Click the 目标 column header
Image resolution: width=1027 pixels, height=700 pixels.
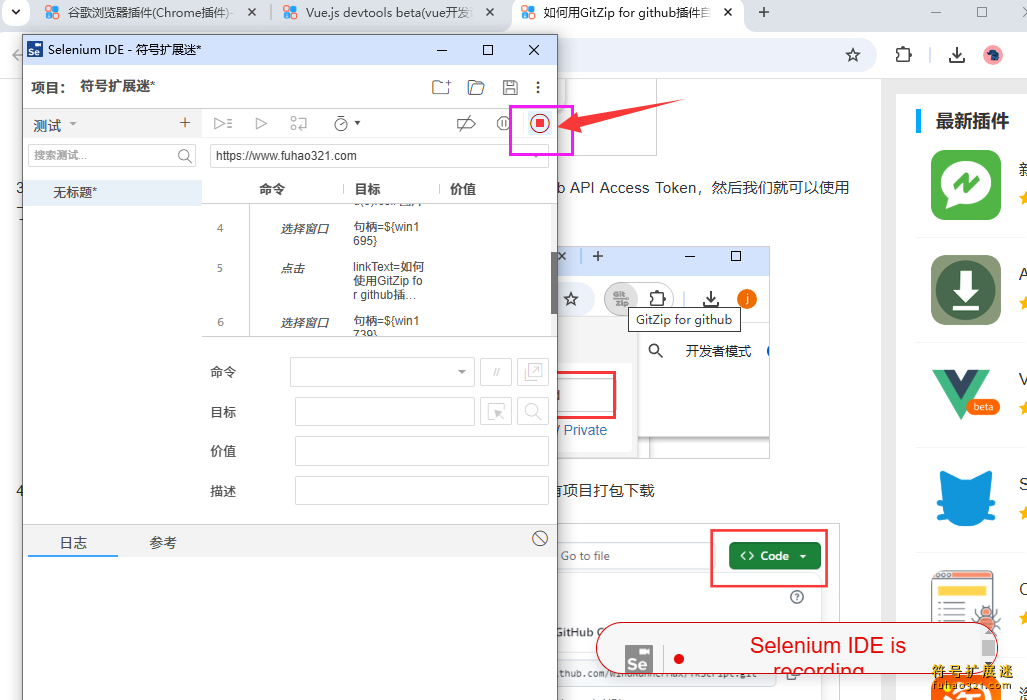coord(367,189)
